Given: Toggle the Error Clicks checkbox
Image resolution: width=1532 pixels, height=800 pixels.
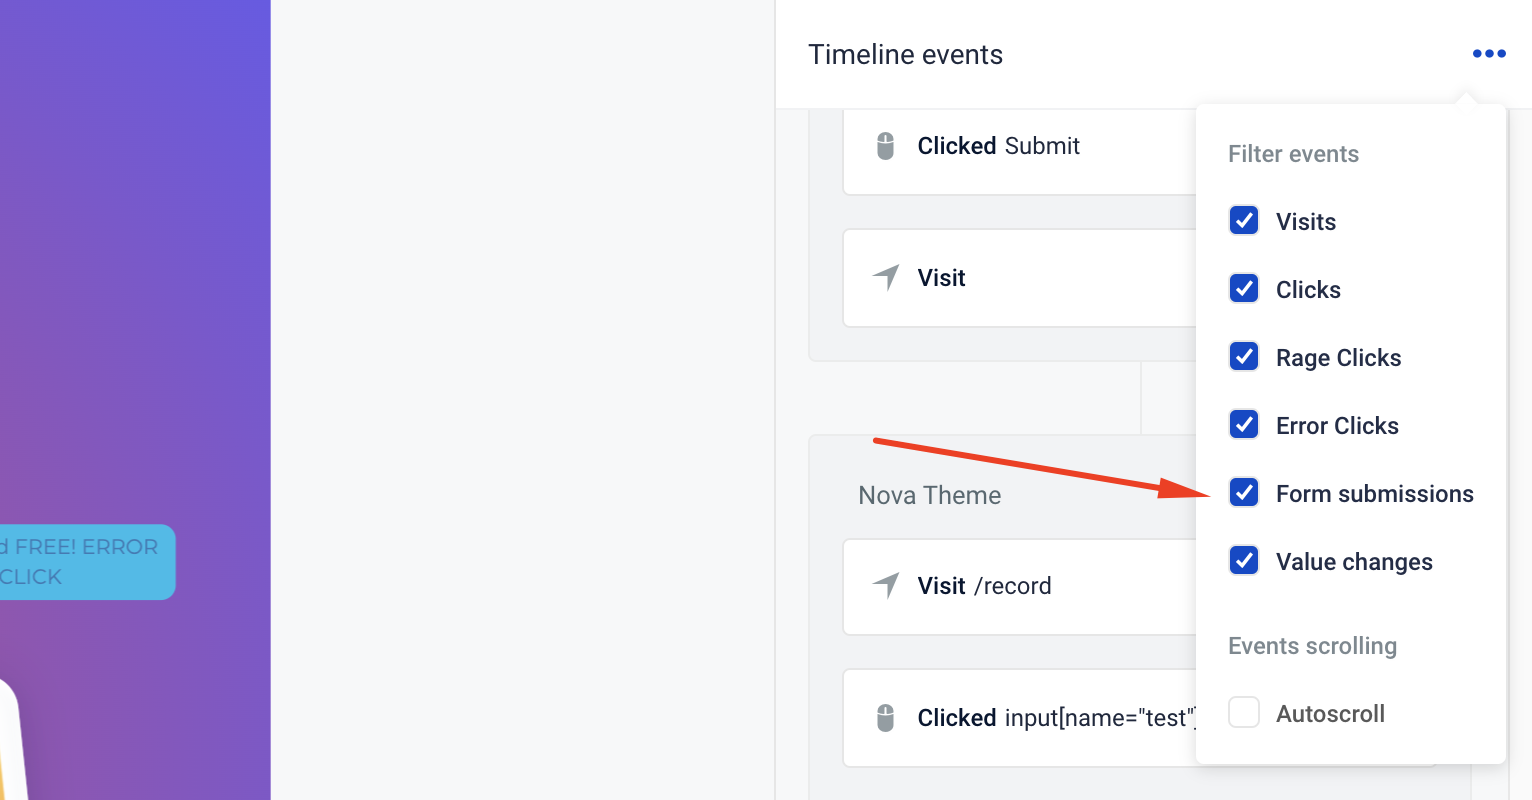Looking at the screenshot, I should (x=1244, y=425).
